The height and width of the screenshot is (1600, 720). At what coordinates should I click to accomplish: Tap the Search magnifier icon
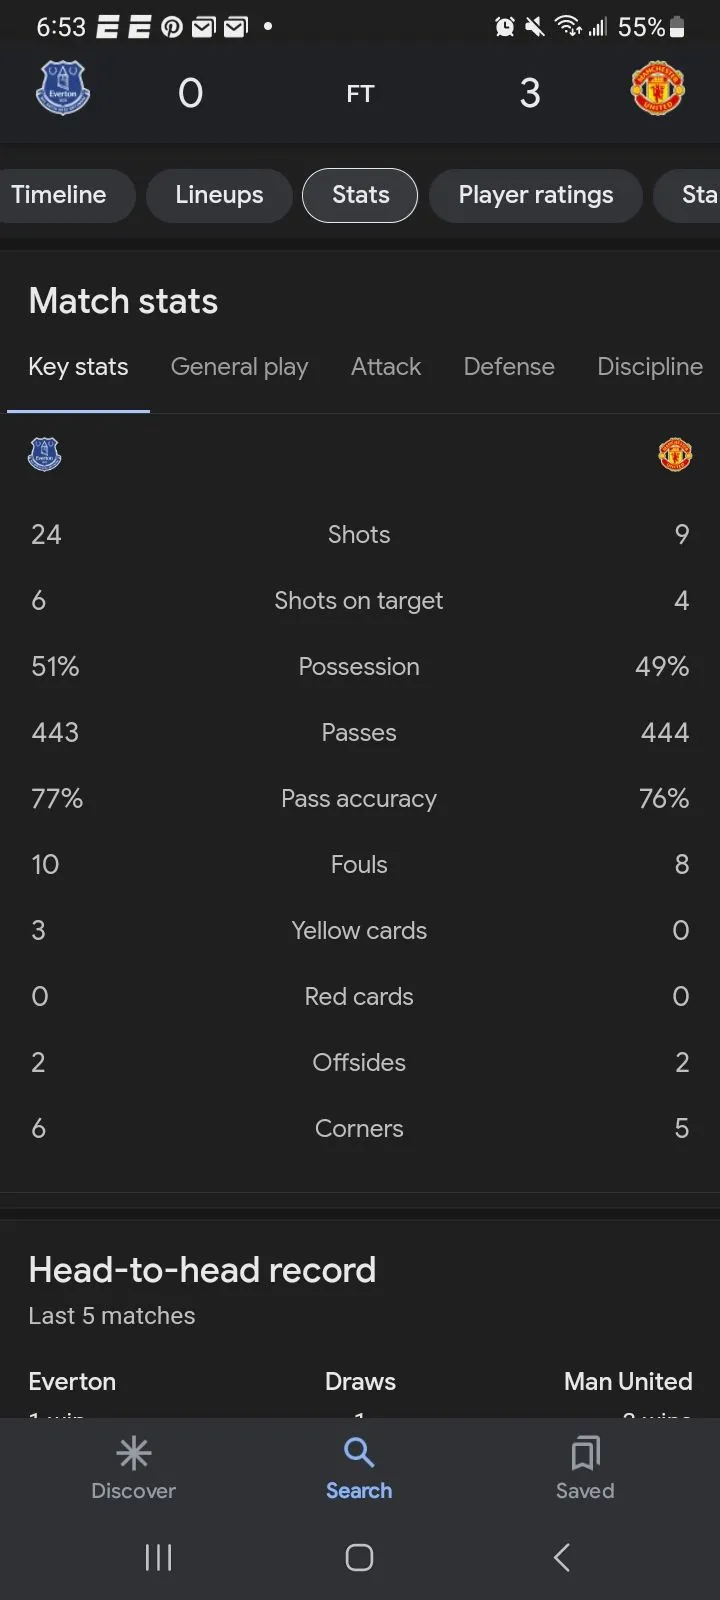point(359,1452)
